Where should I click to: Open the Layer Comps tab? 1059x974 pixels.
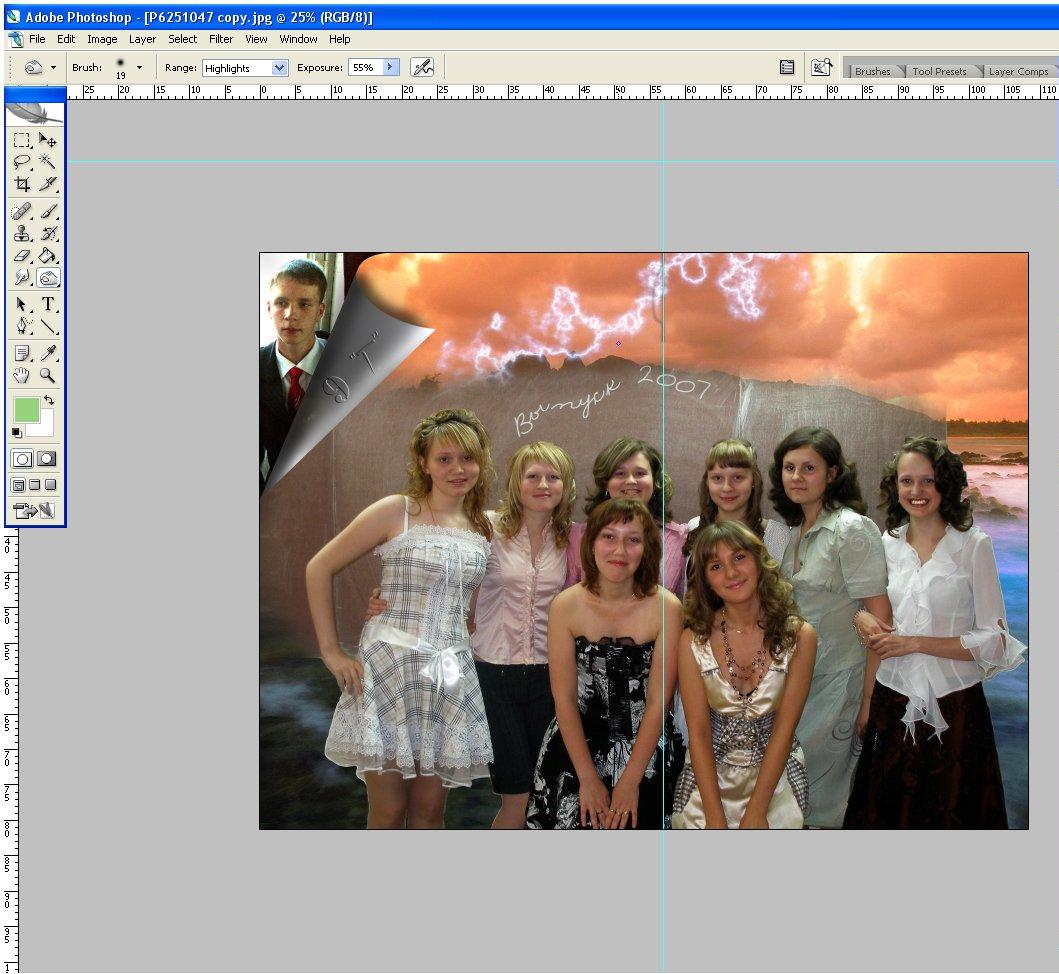point(1017,71)
